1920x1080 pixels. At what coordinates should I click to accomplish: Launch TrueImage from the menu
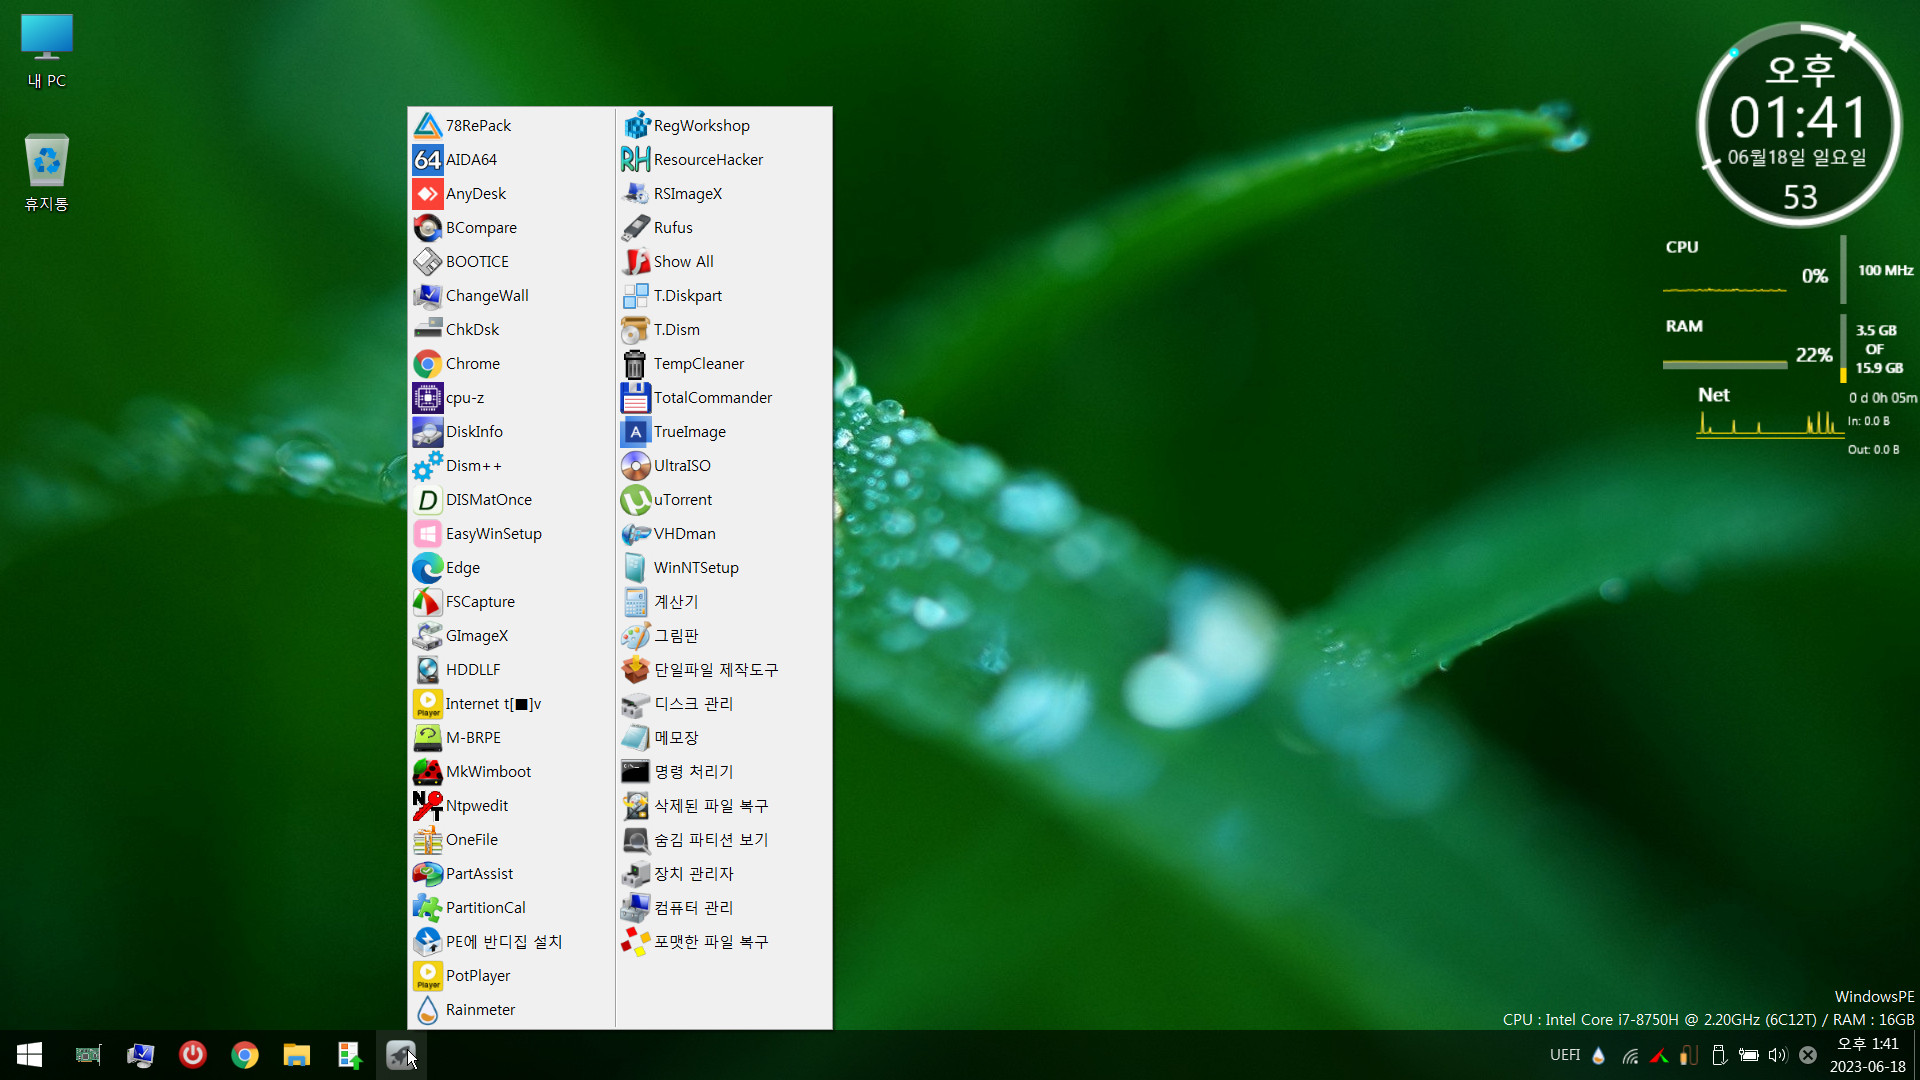(724, 432)
